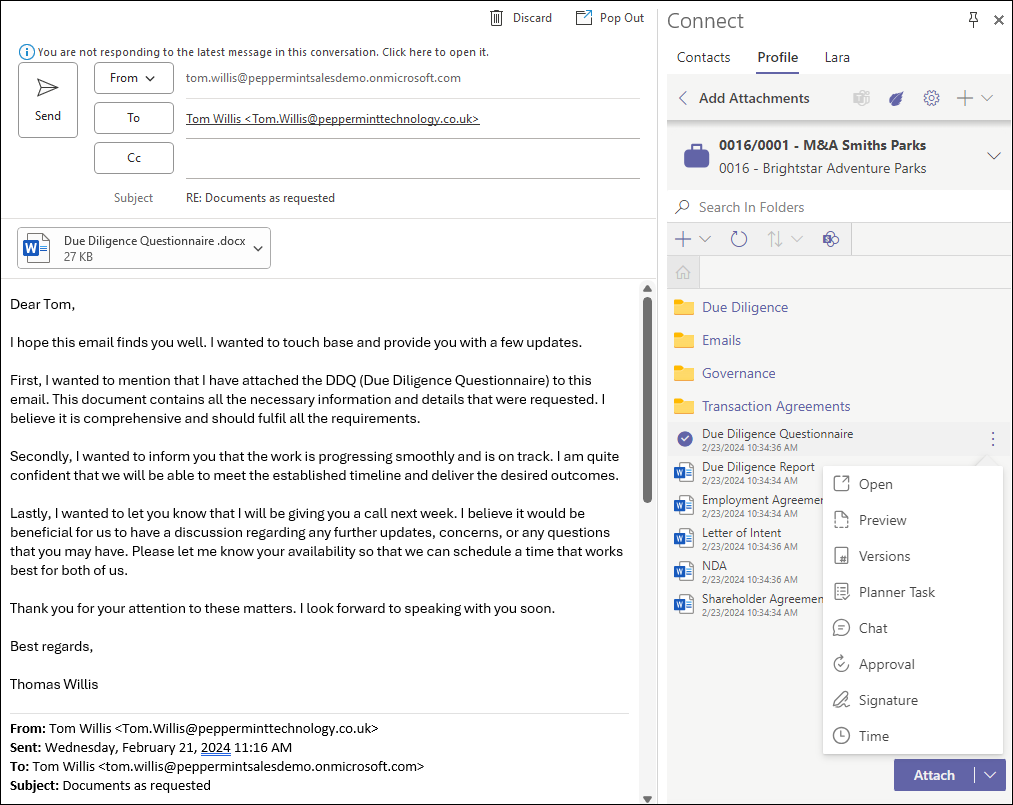This screenshot has width=1013, height=805.
Task: Click Word icon of Due Diligence Report
Action: [x=684, y=473]
